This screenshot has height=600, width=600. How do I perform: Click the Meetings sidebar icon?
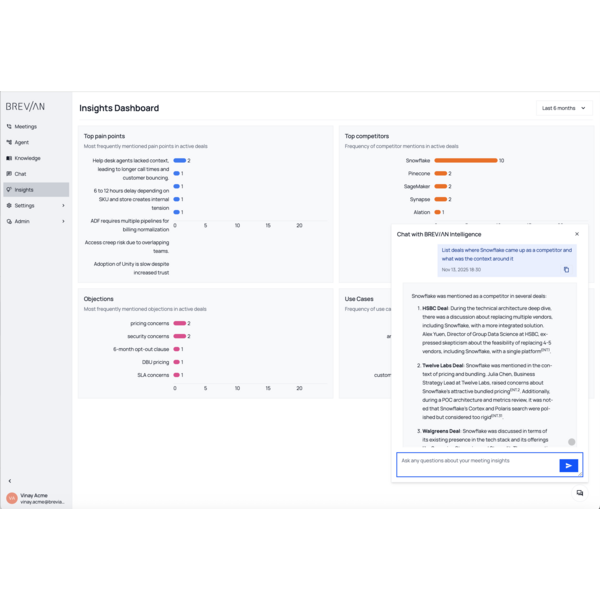pos(9,126)
